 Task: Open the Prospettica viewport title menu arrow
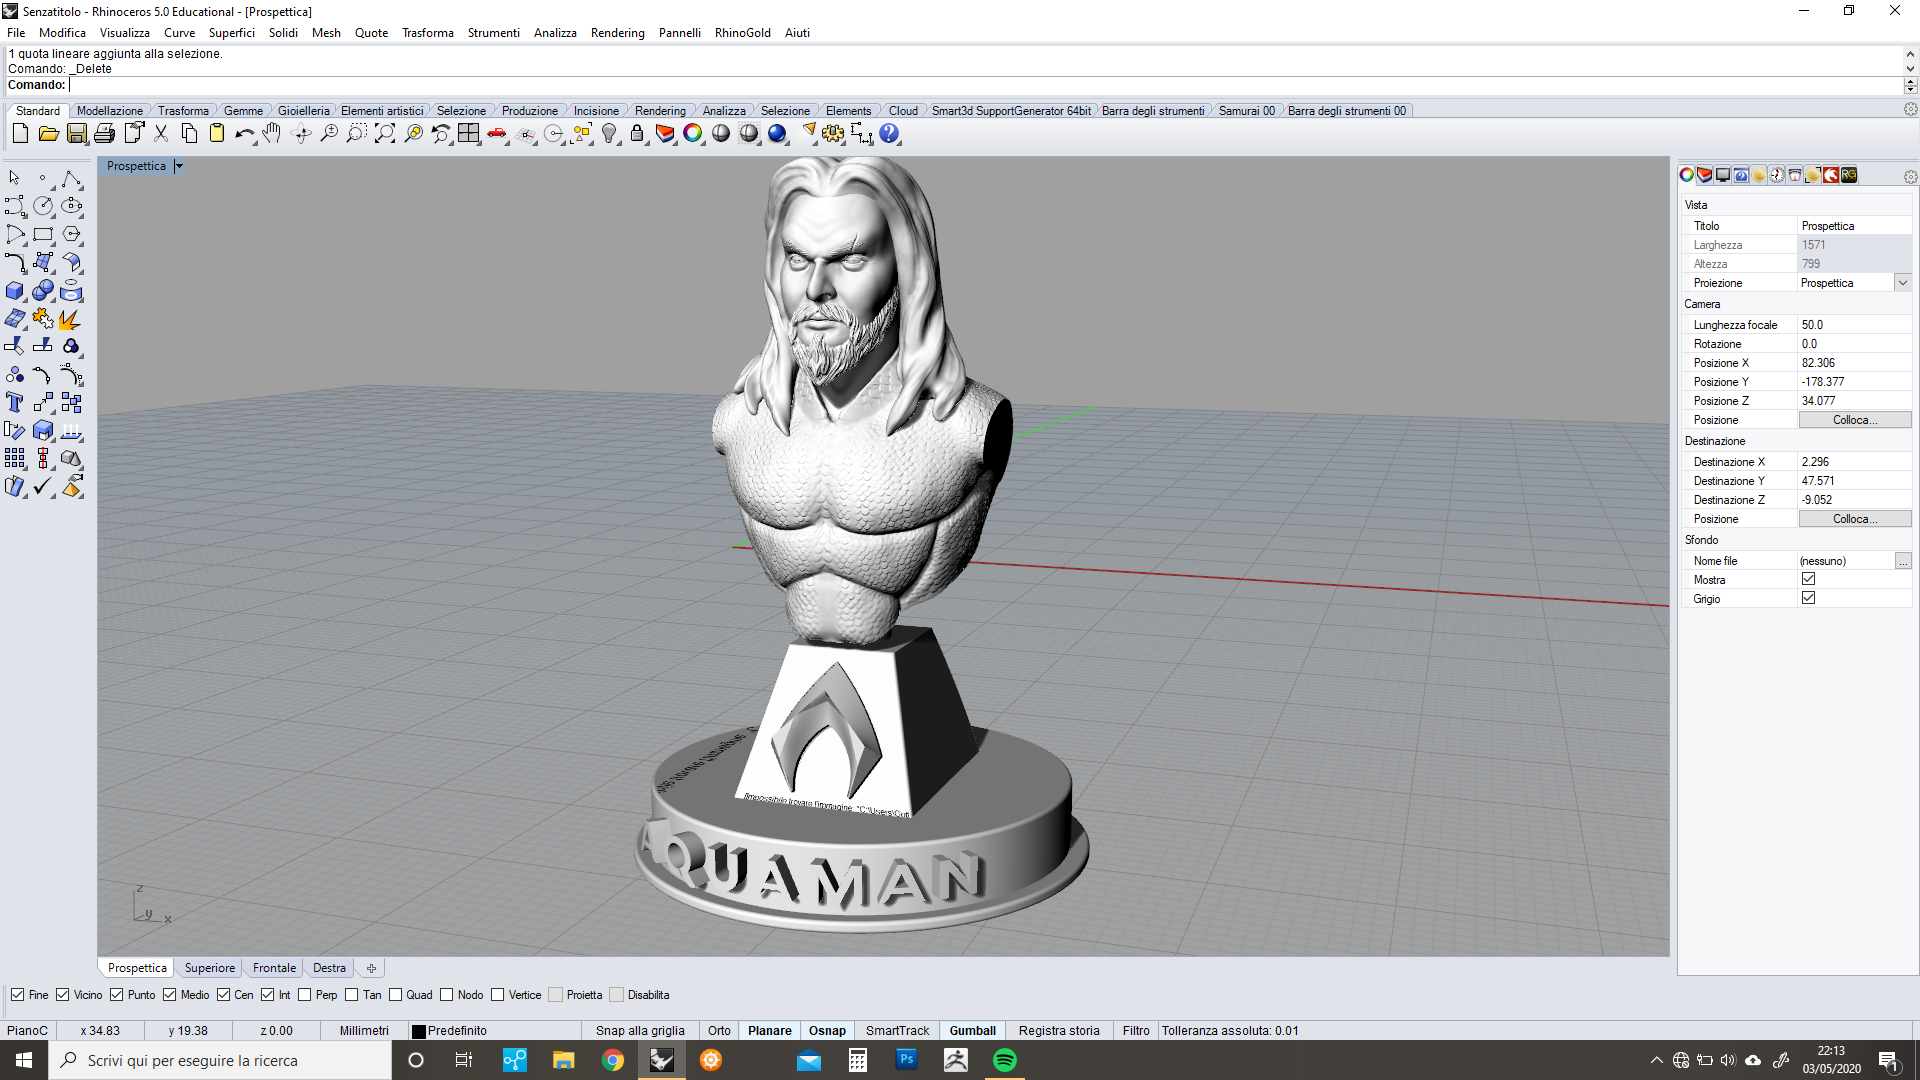click(179, 166)
